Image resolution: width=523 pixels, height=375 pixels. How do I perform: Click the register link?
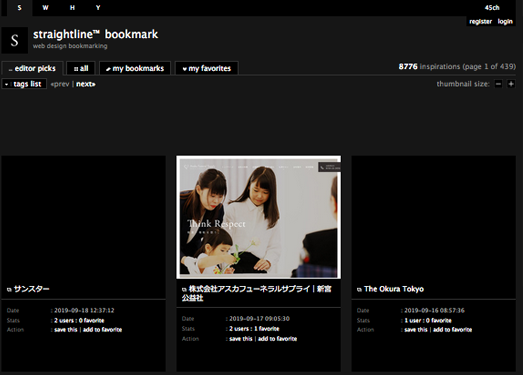coord(481,22)
